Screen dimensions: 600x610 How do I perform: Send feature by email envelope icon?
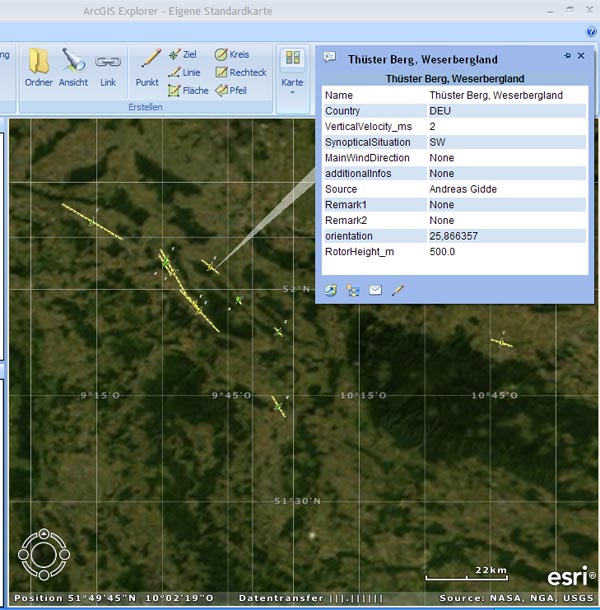pos(375,290)
